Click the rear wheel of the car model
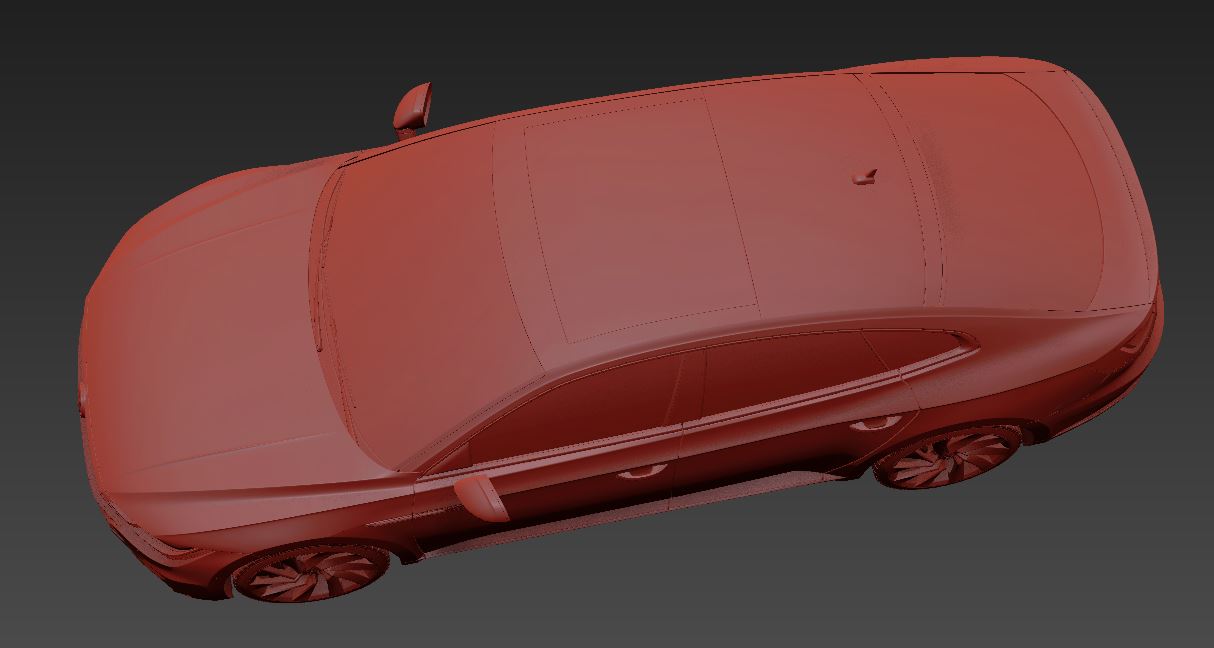This screenshot has width=1214, height=648. [x=946, y=457]
